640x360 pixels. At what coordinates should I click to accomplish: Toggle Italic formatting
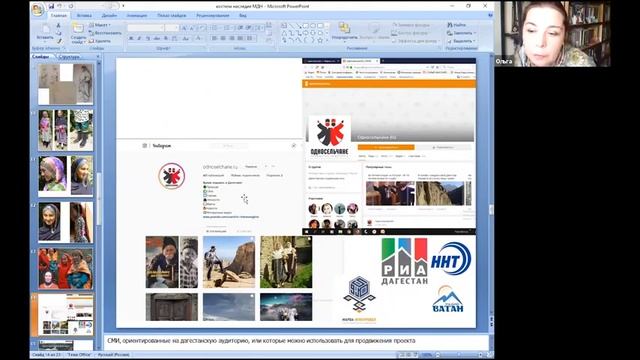[x=139, y=38]
